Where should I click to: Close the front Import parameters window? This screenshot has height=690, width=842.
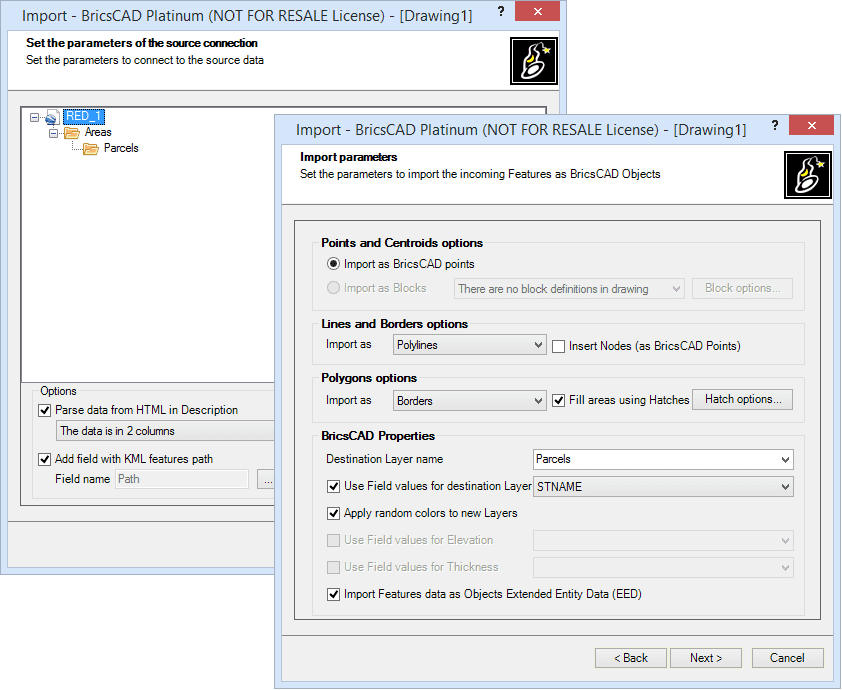[x=811, y=126]
